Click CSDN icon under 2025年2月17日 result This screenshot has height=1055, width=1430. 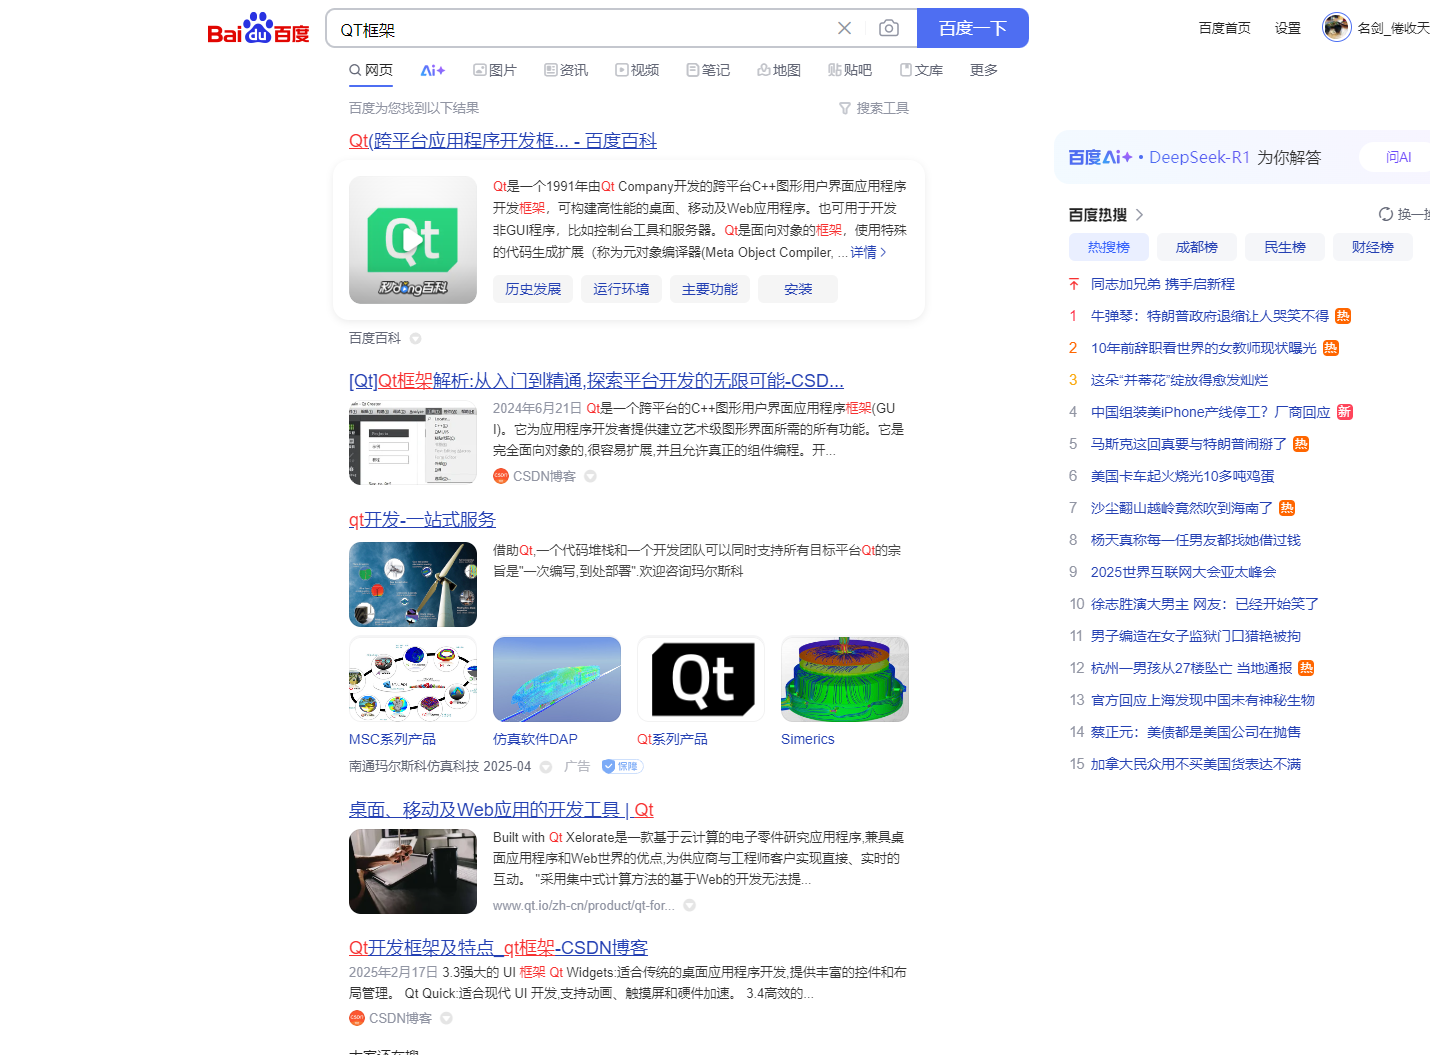click(357, 1018)
